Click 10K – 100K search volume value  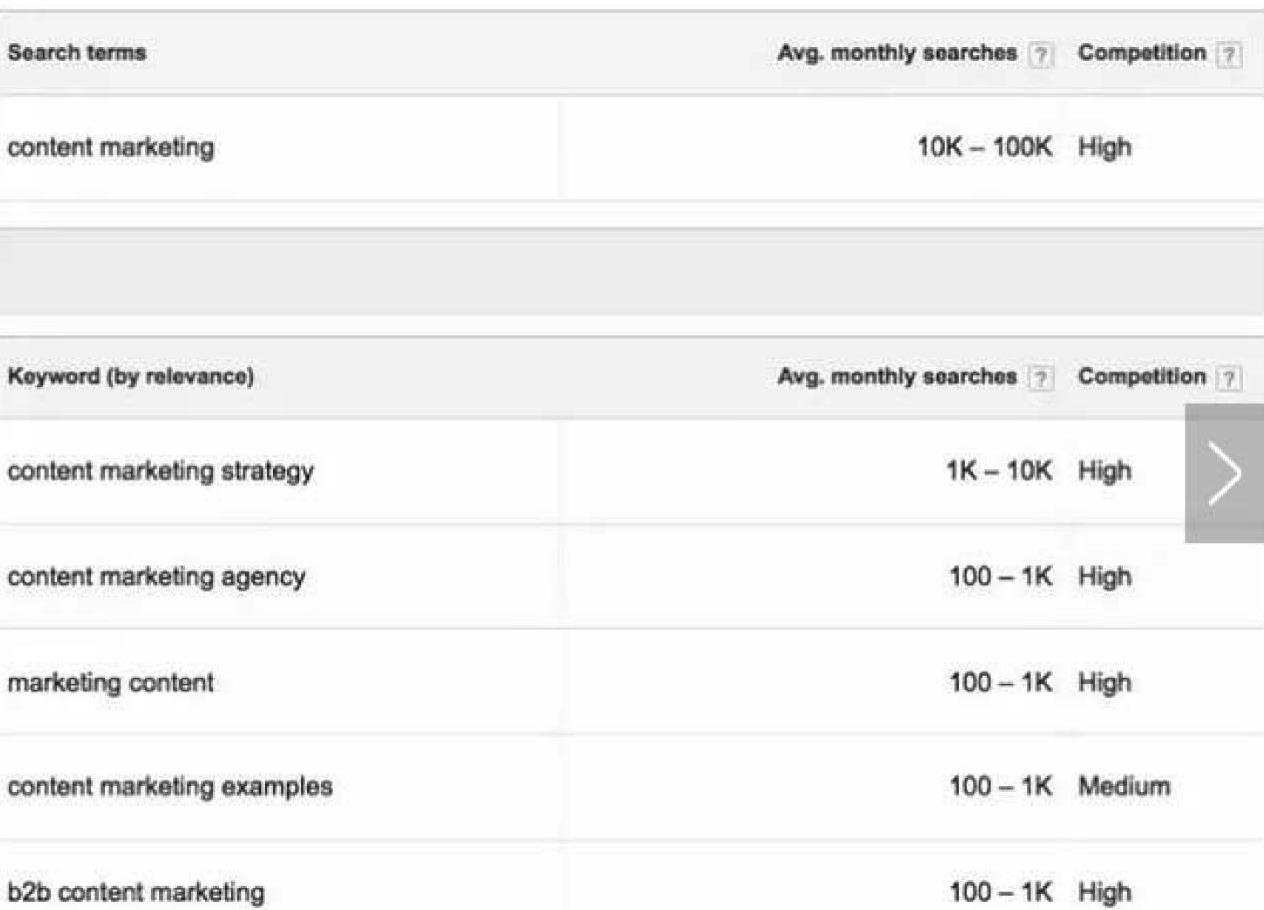click(x=985, y=148)
